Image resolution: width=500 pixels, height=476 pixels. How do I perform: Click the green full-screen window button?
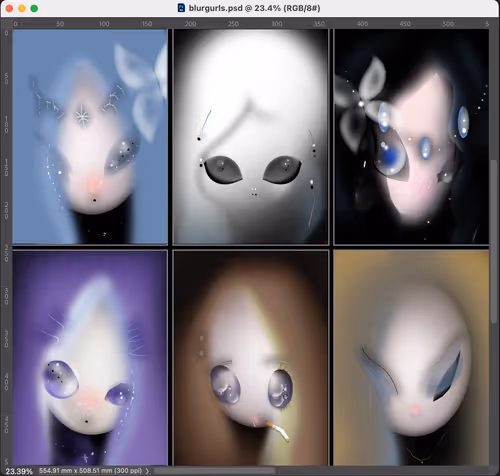tap(34, 8)
